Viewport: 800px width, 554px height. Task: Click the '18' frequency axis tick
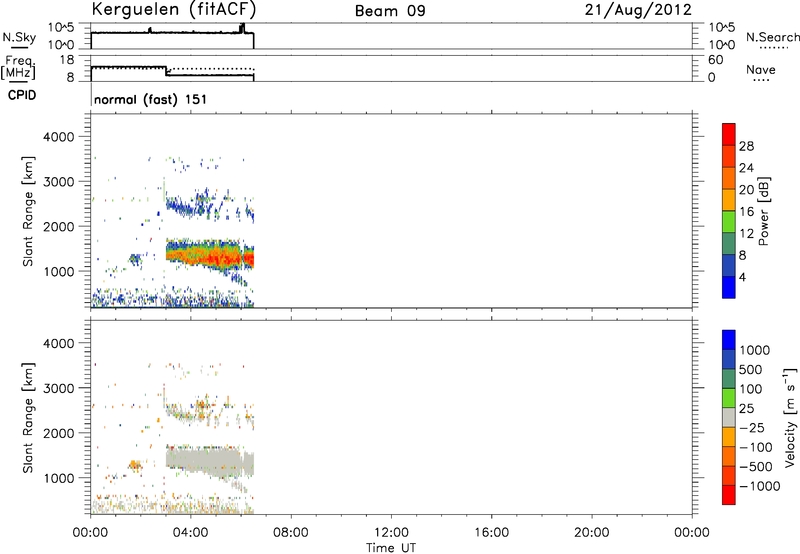[x=66, y=60]
